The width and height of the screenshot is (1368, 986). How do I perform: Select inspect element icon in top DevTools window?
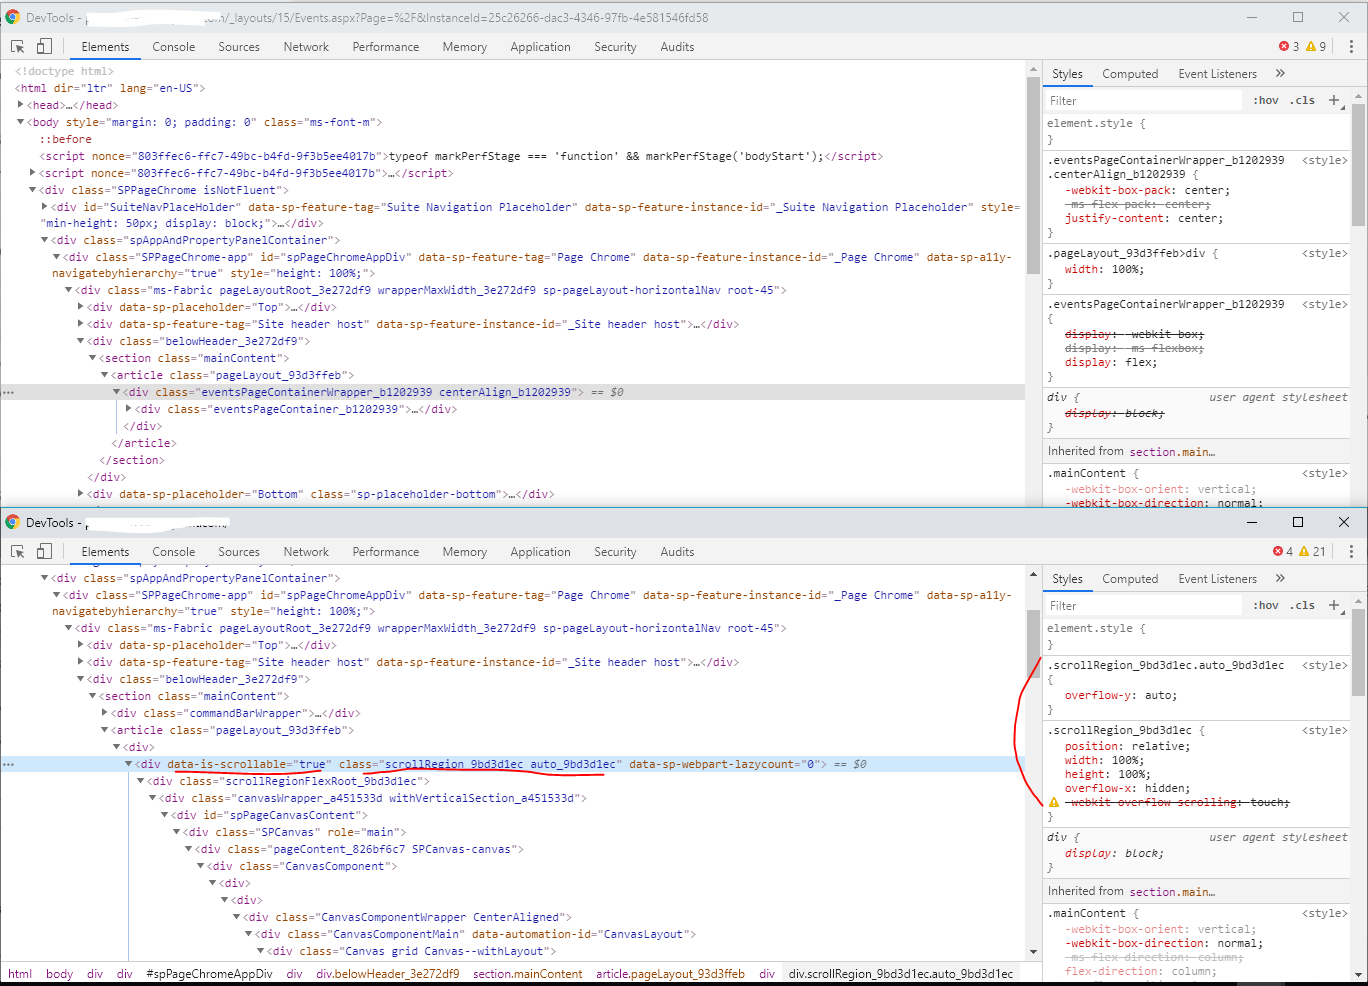pyautogui.click(x=18, y=47)
